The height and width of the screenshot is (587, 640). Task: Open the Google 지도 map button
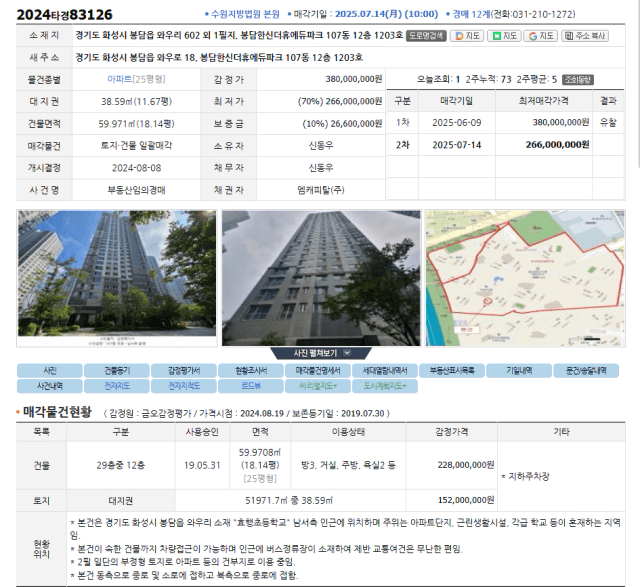pos(541,36)
